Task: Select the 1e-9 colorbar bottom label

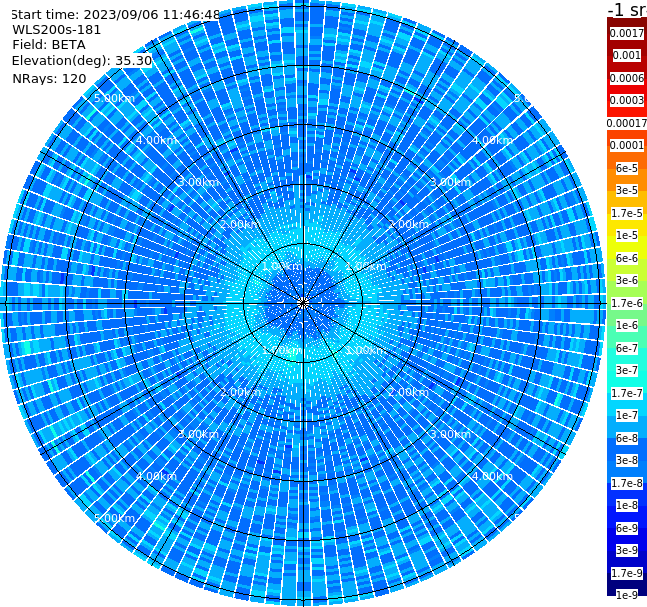Action: (x=627, y=595)
